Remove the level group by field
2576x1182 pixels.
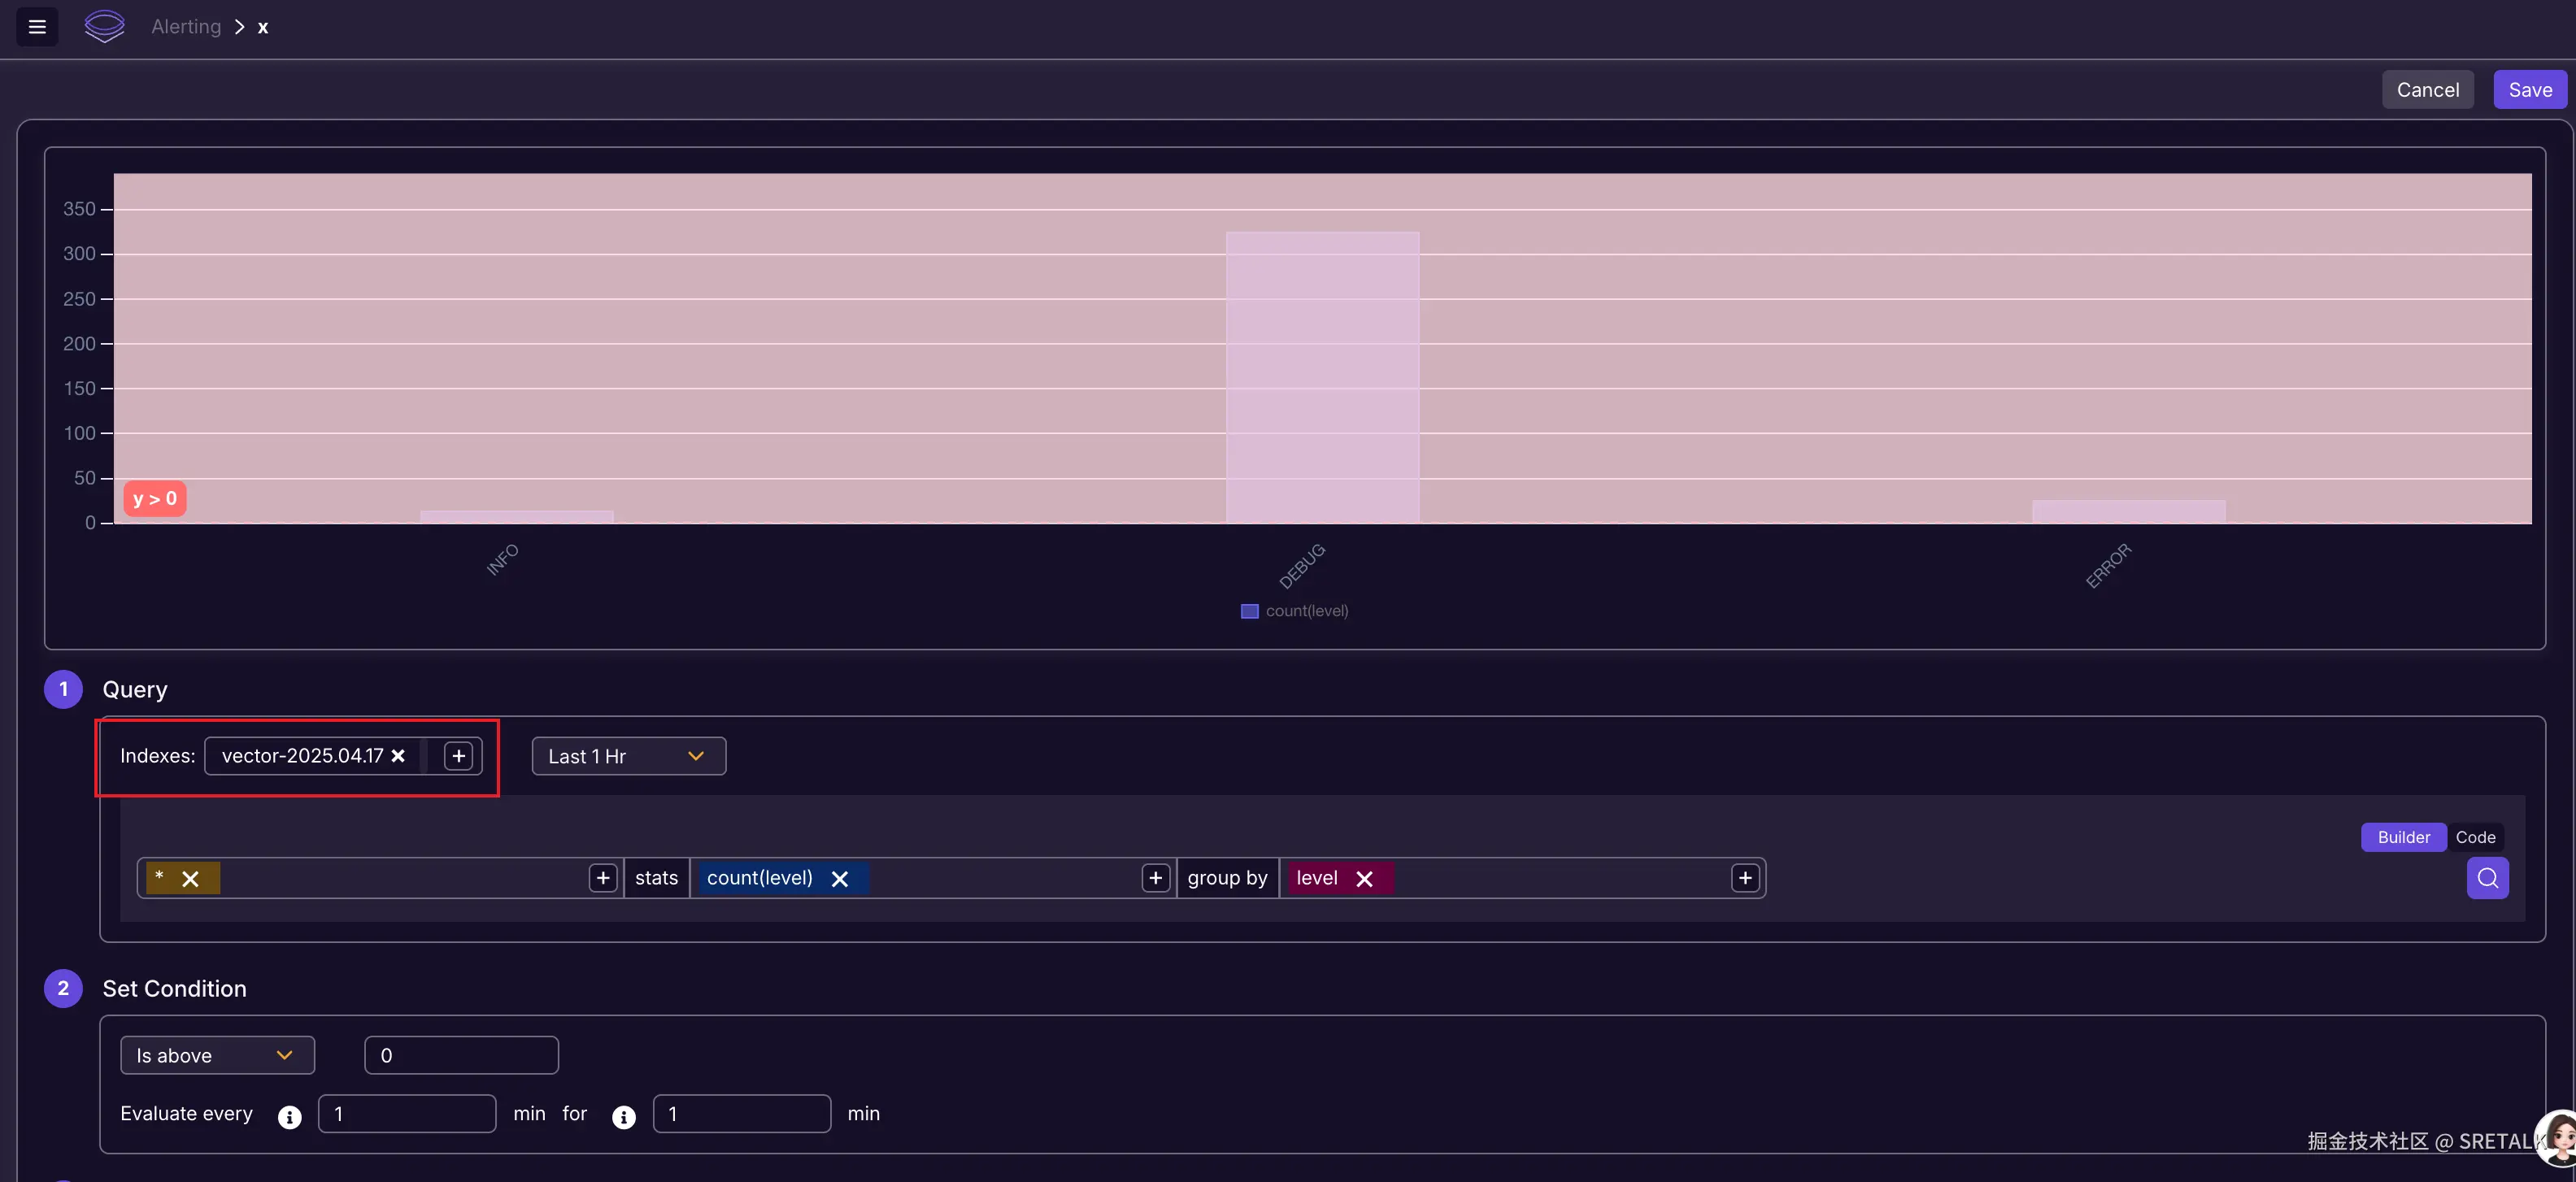[1364, 879]
